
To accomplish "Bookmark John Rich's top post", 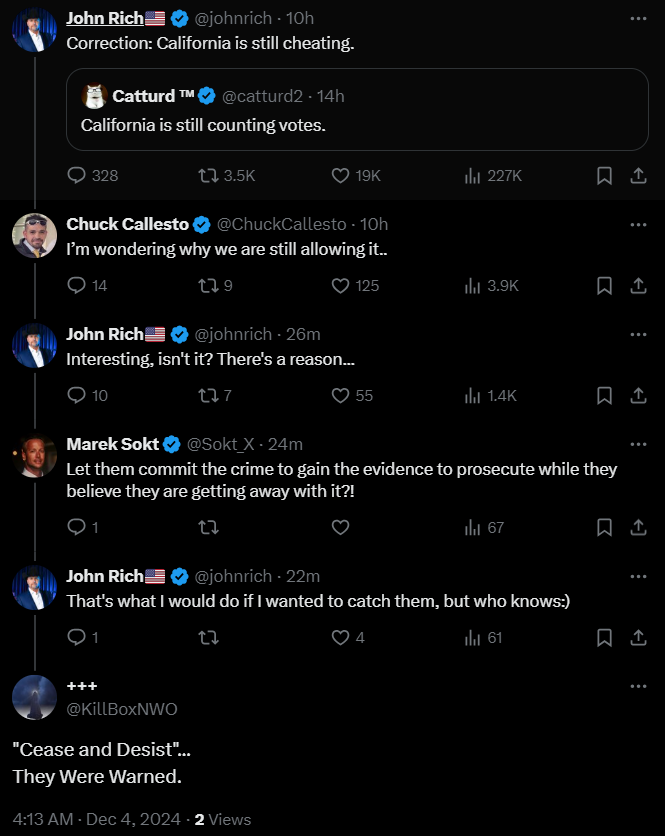I will pyautogui.click(x=604, y=175).
